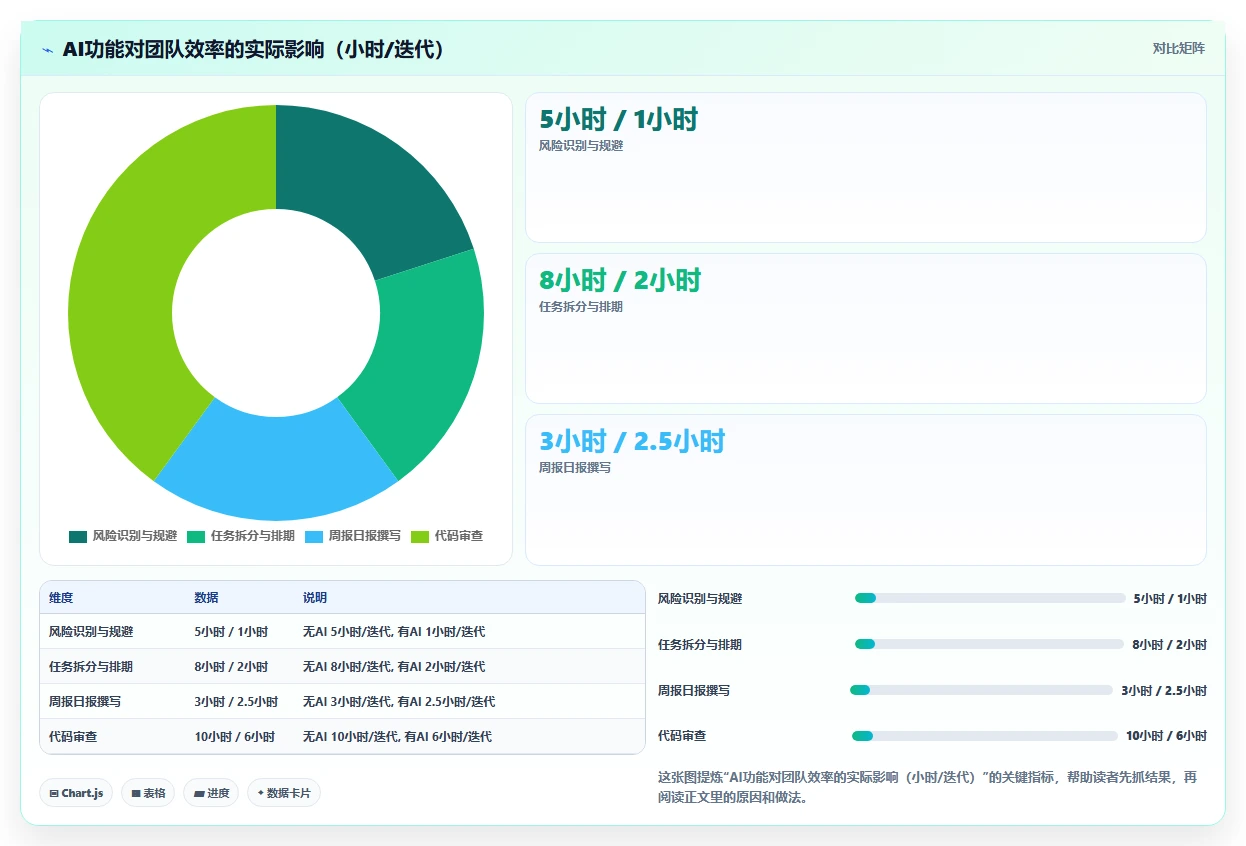Toggle the 代码审查 legend swatch
The width and height of the screenshot is (1246, 846).
click(x=420, y=537)
